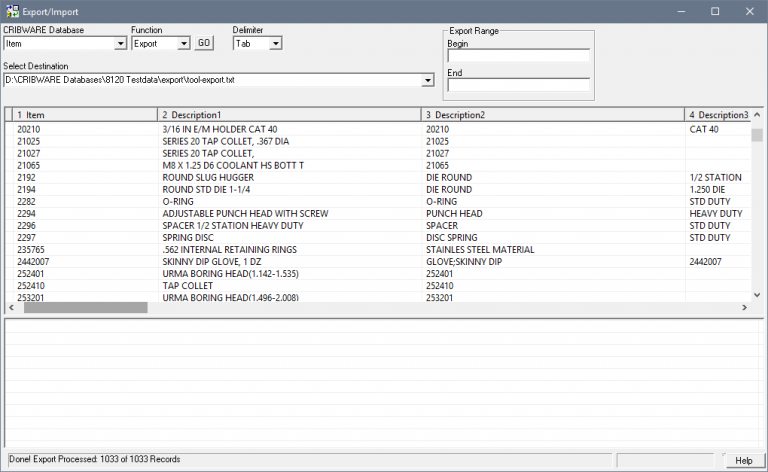The image size is (768, 472).
Task: Click the Description3 column header
Action: pos(715,115)
